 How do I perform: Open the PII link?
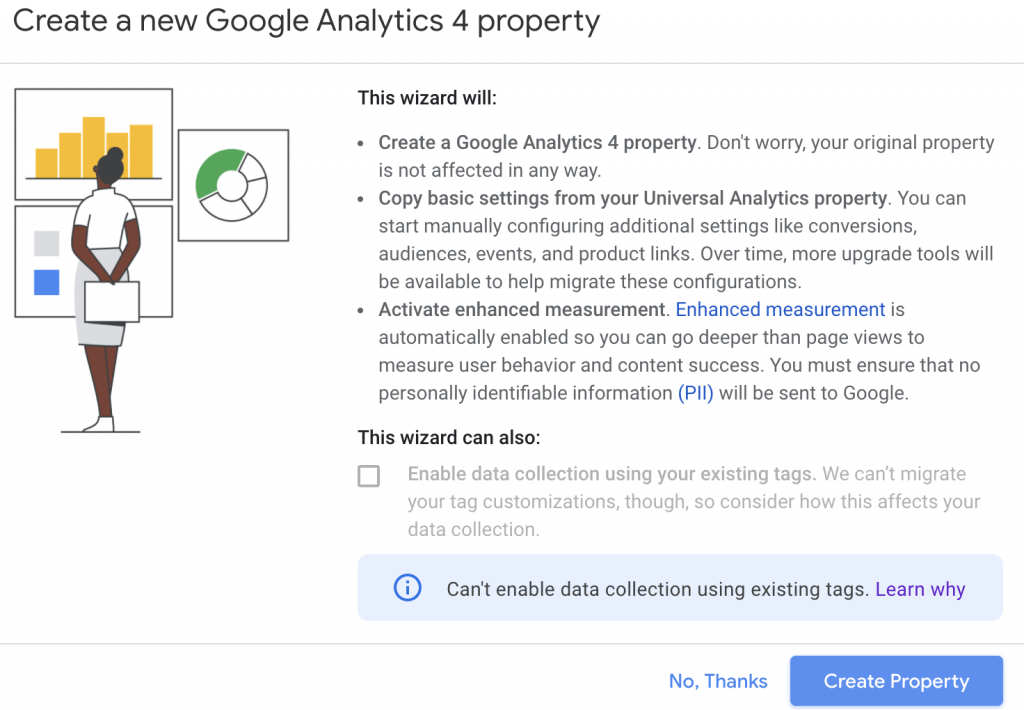(695, 393)
